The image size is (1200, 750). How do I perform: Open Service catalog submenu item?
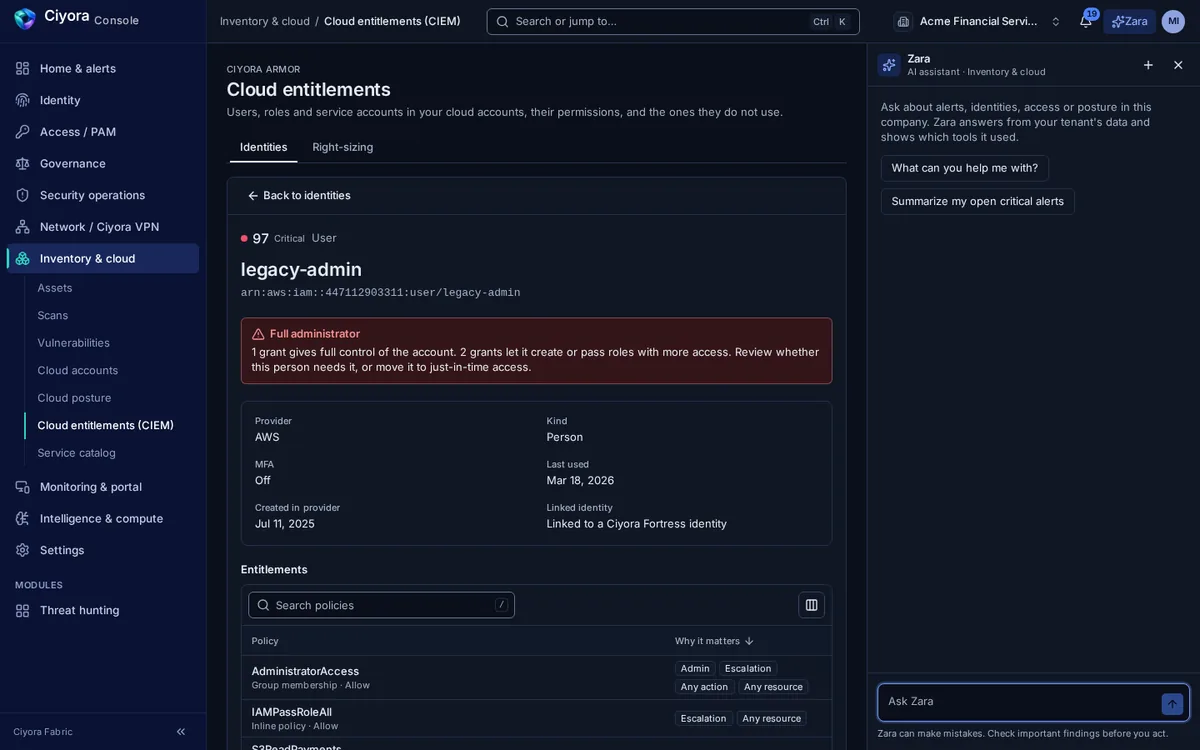(x=77, y=453)
